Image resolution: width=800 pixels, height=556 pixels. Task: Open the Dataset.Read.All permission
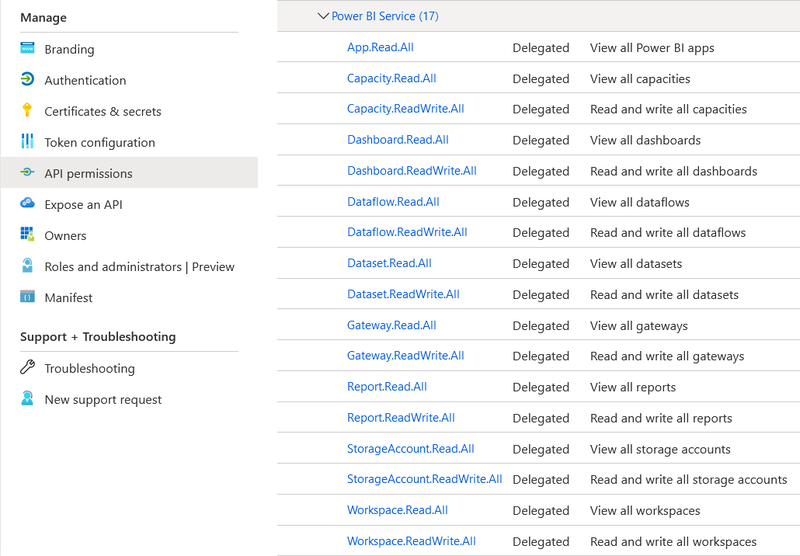tap(389, 263)
